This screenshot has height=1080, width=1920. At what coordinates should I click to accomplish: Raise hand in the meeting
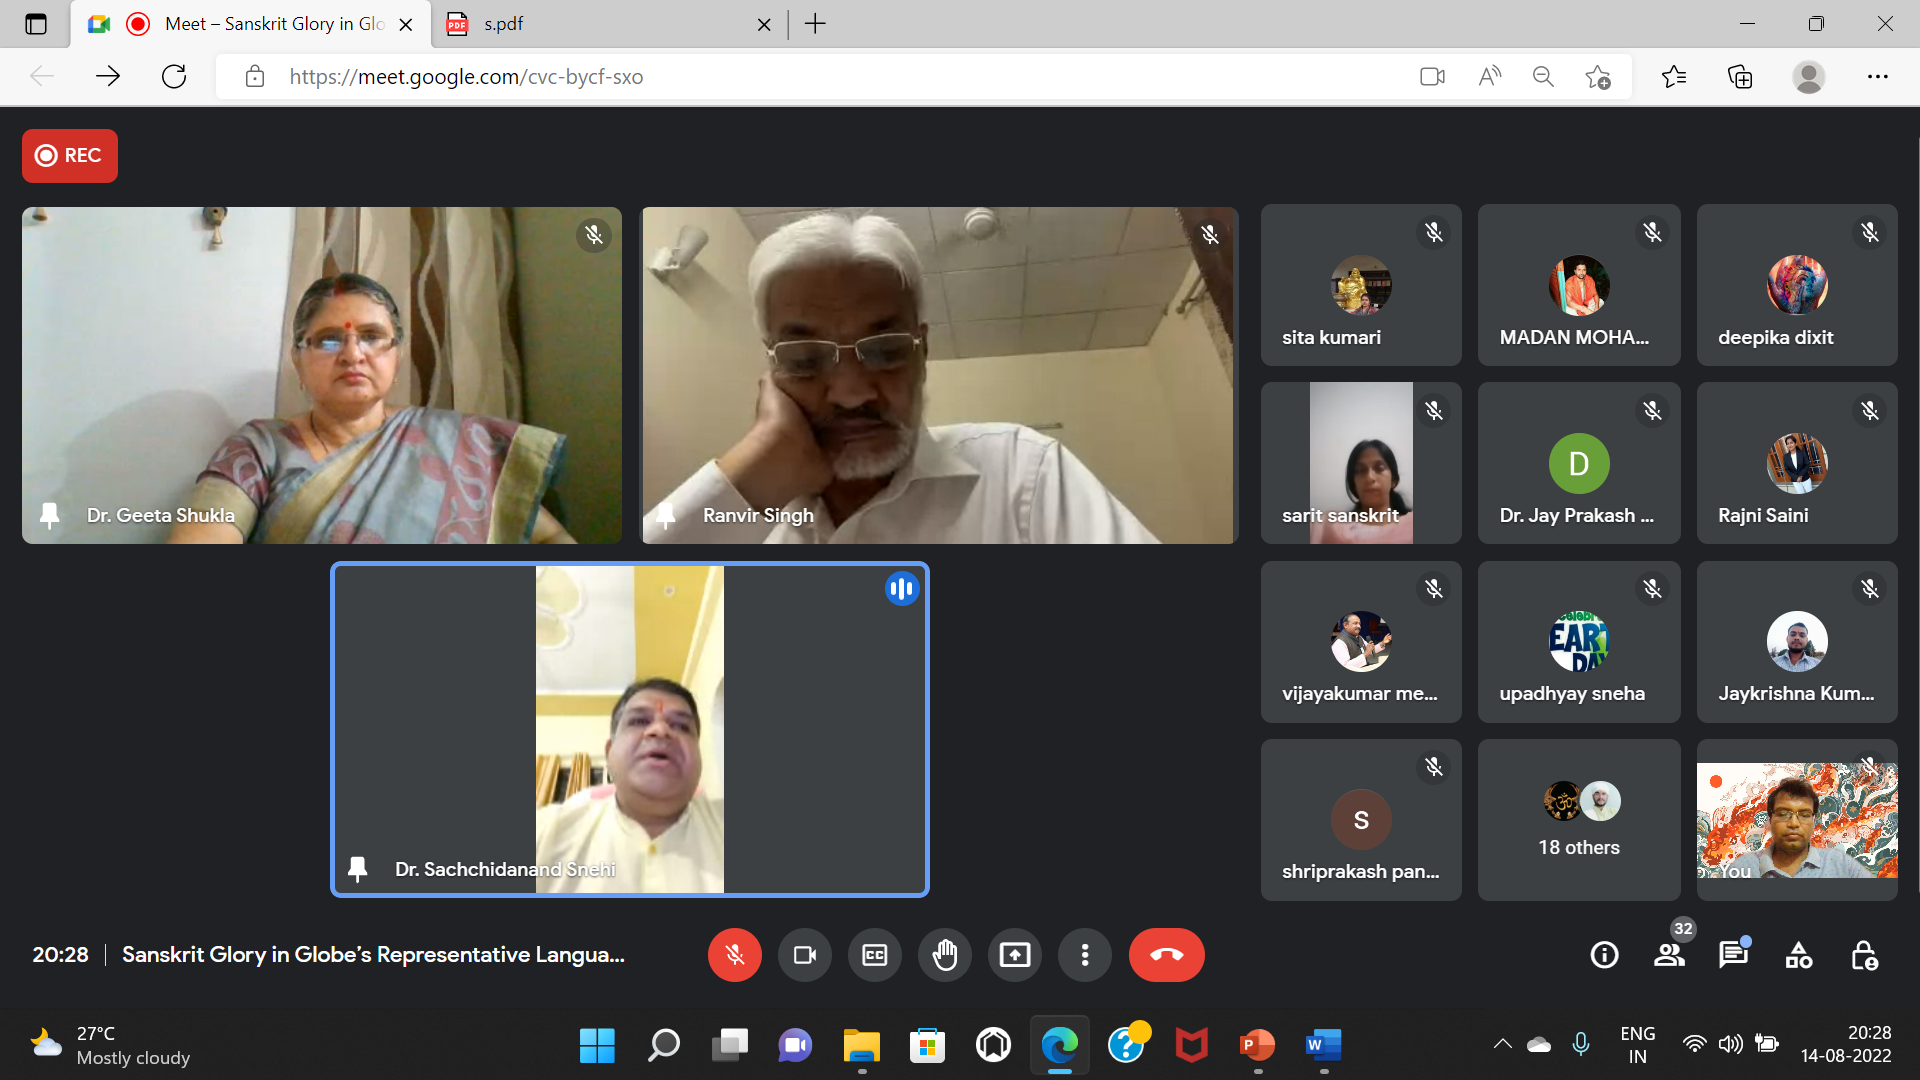click(x=944, y=955)
